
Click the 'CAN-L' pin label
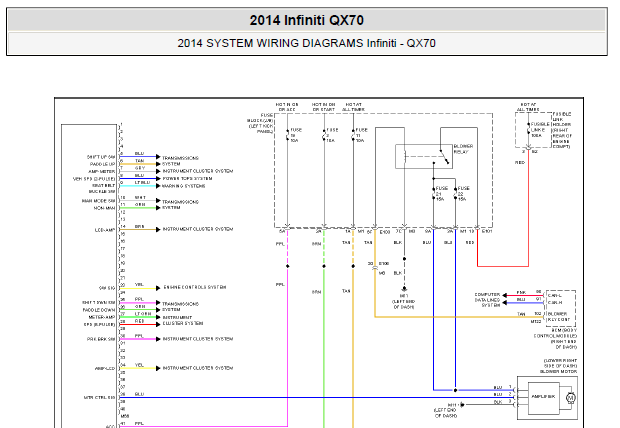[x=555, y=295]
